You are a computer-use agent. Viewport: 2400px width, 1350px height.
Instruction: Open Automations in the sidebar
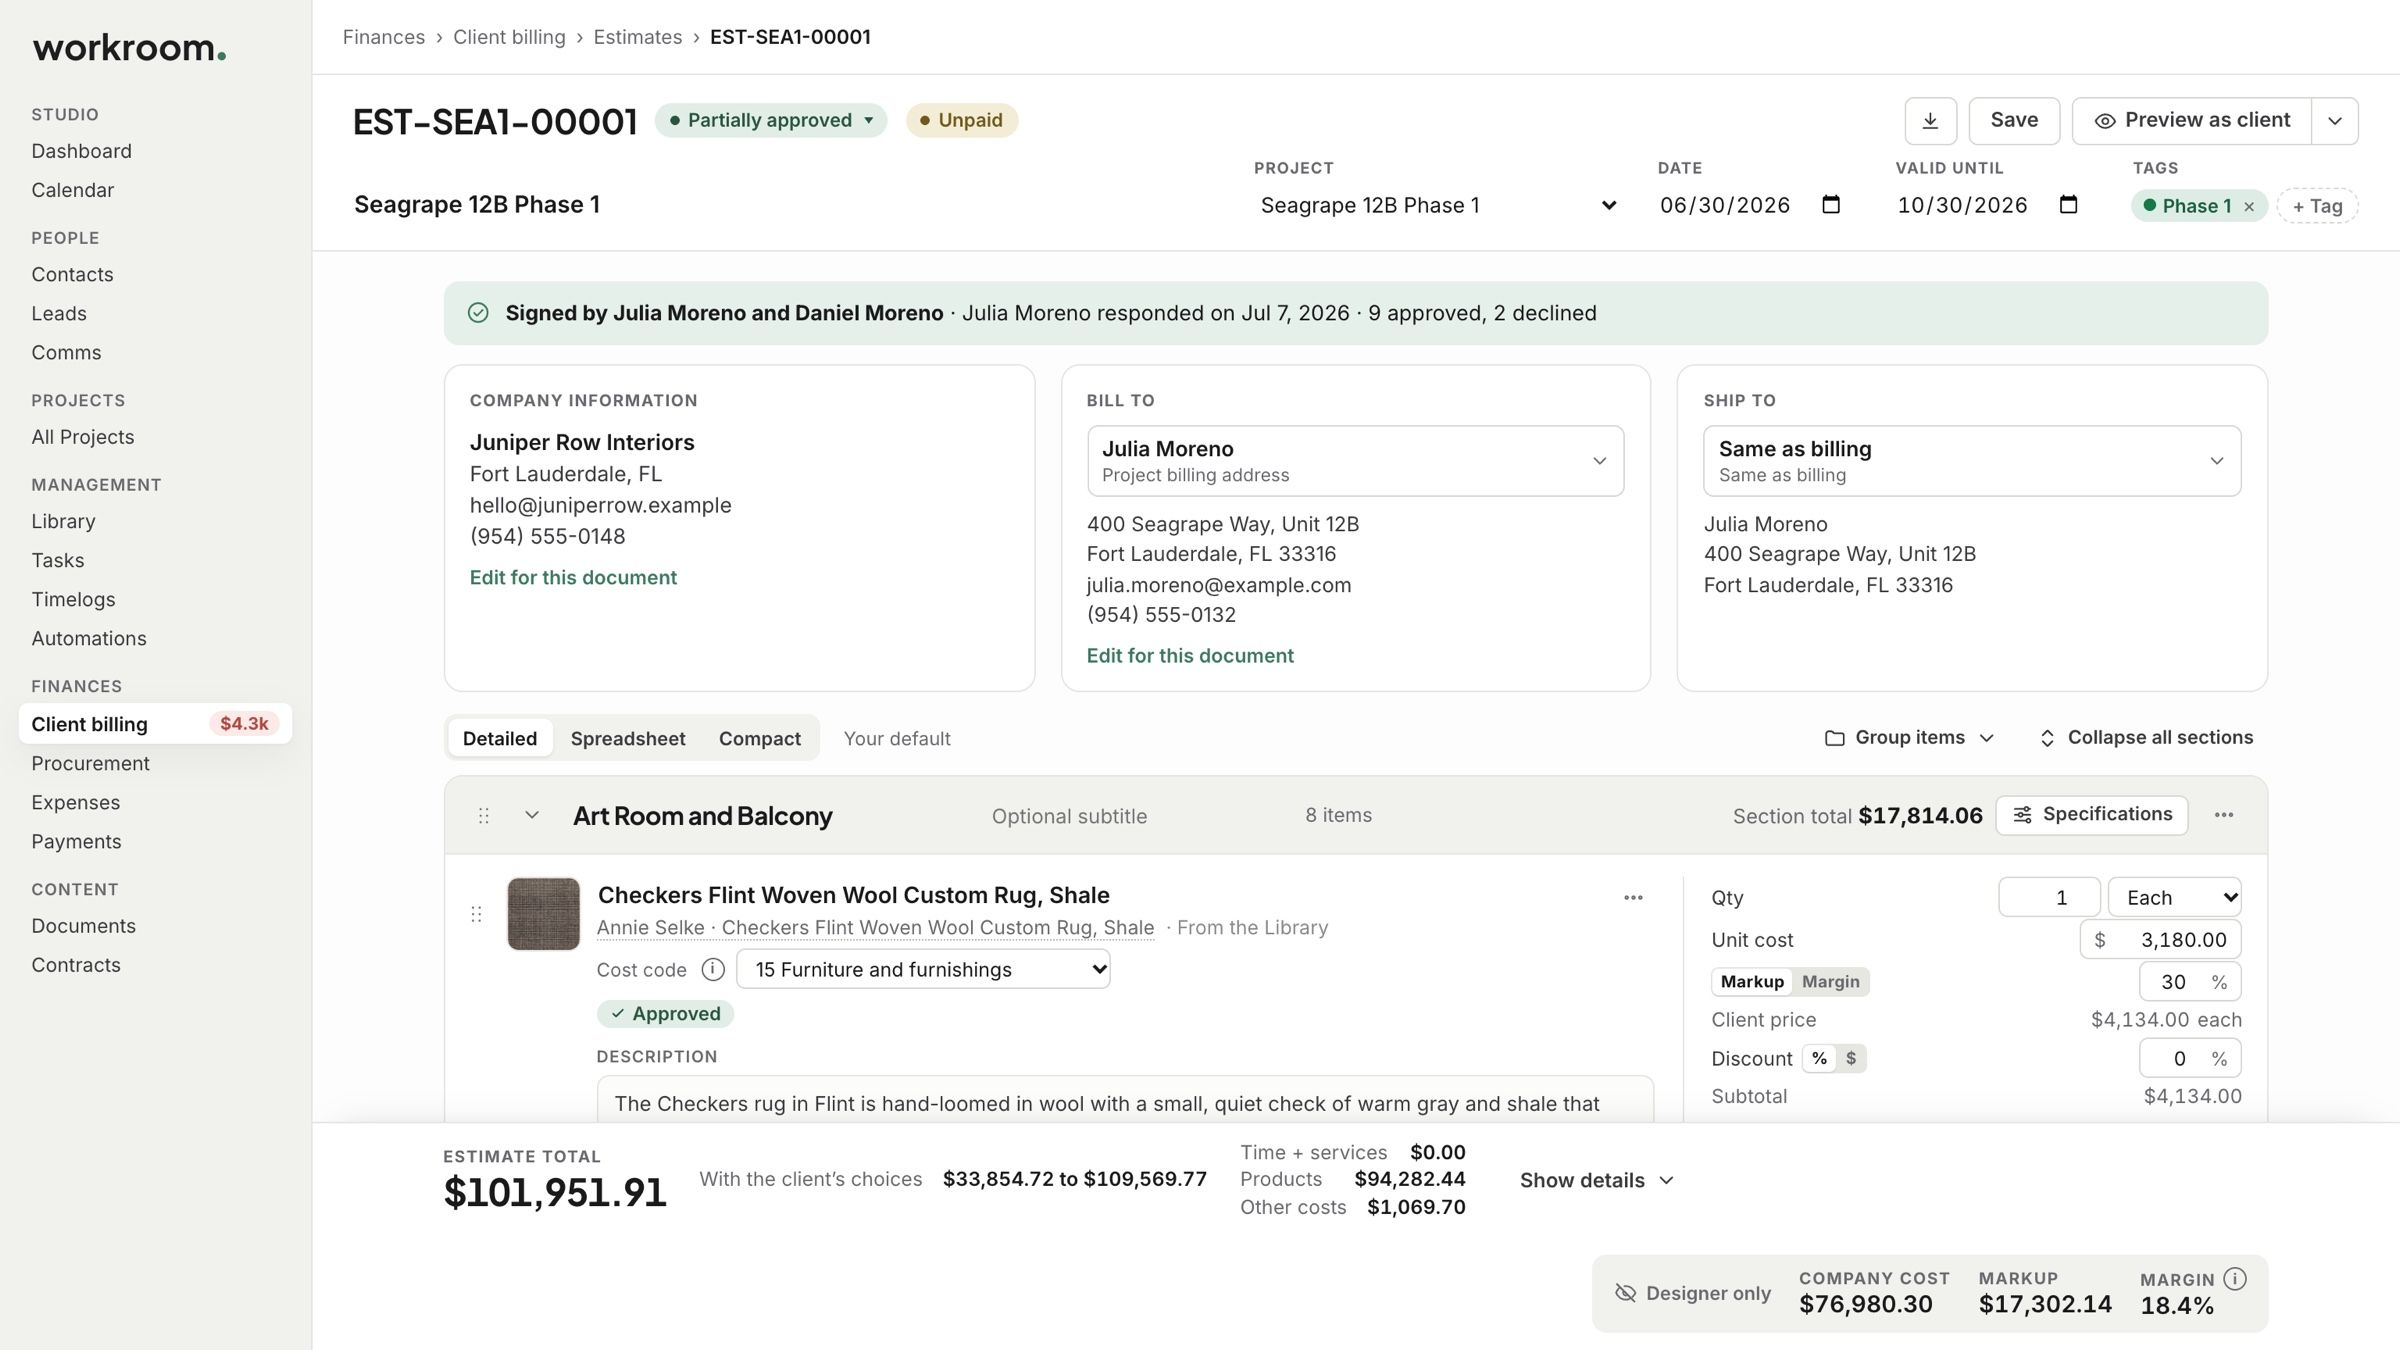pos(89,638)
